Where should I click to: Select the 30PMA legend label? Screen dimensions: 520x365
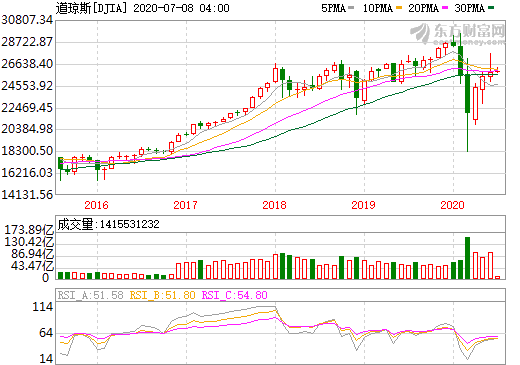pos(469,8)
